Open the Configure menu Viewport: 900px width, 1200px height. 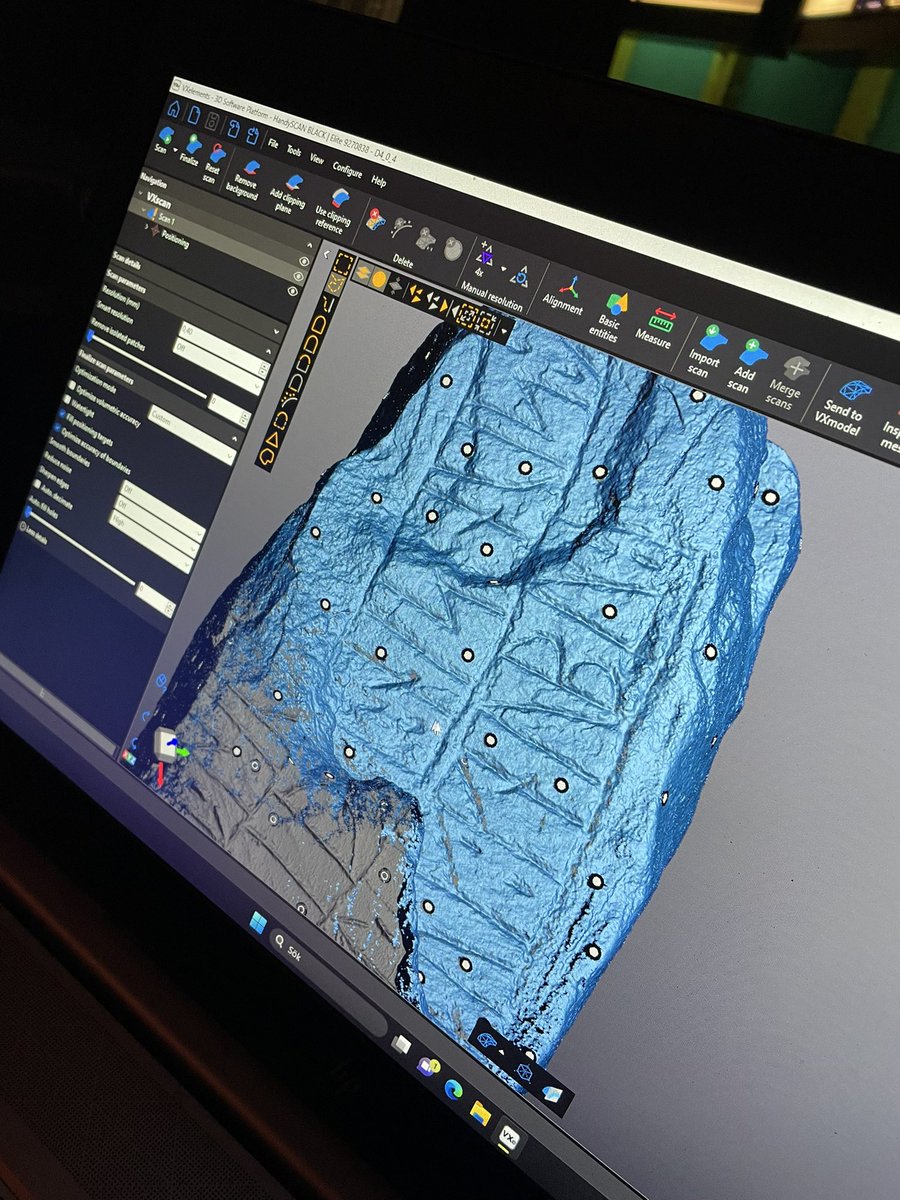pyautogui.click(x=347, y=170)
